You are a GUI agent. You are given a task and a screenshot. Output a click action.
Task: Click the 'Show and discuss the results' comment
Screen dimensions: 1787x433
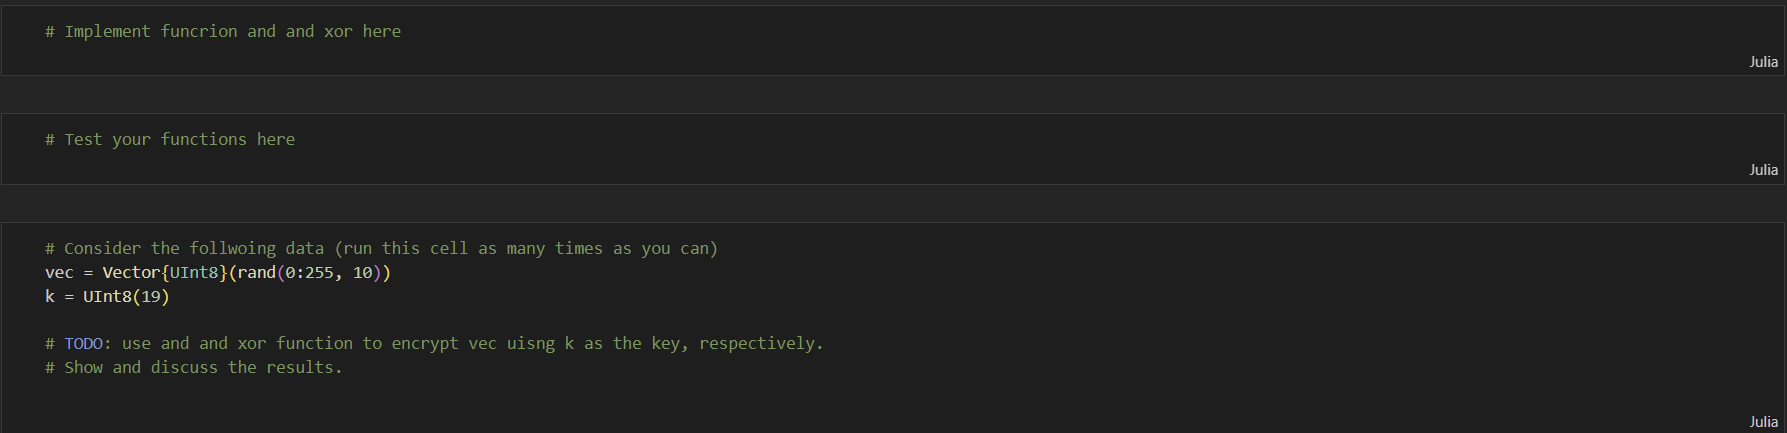click(x=194, y=367)
